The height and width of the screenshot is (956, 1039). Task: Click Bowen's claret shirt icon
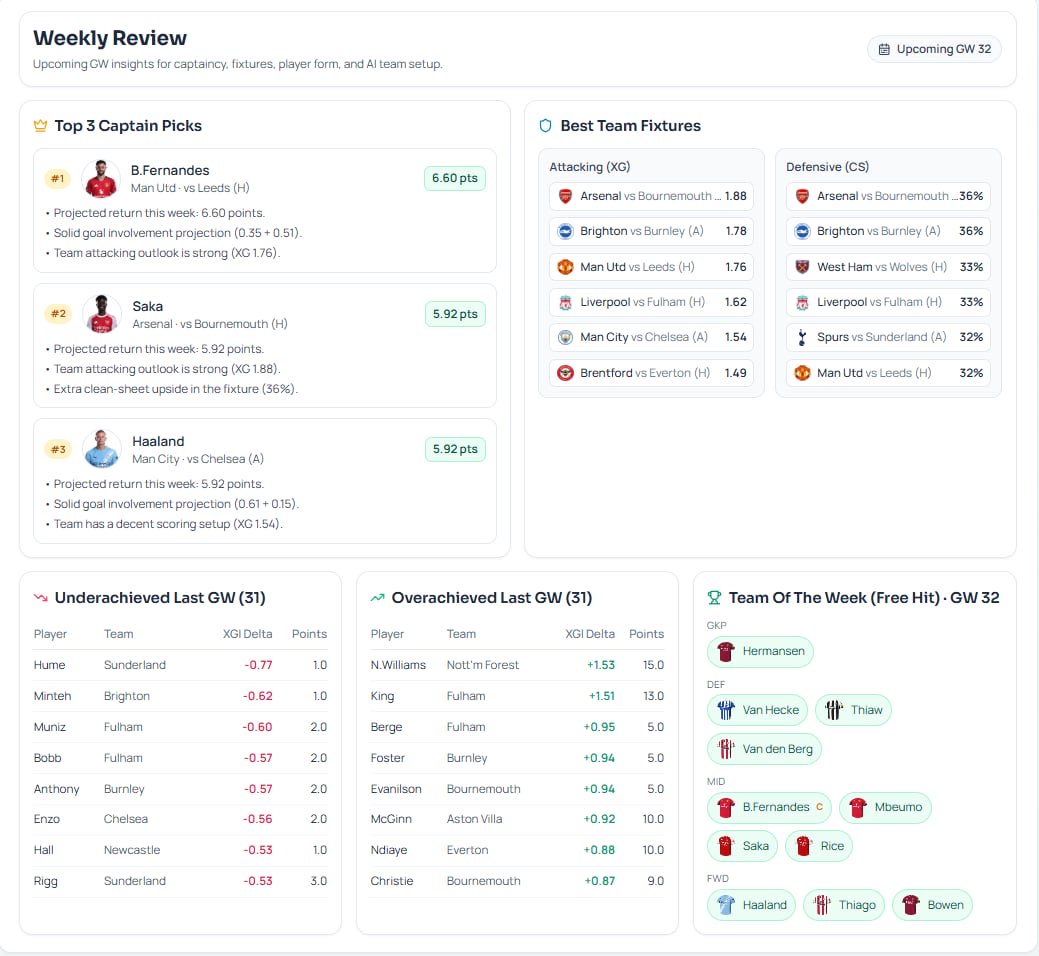click(x=910, y=905)
